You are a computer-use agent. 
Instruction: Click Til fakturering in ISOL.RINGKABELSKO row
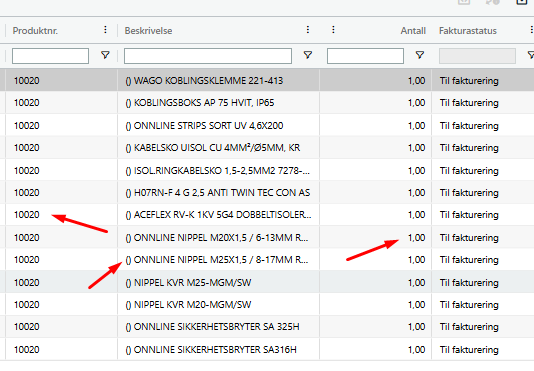469,170
